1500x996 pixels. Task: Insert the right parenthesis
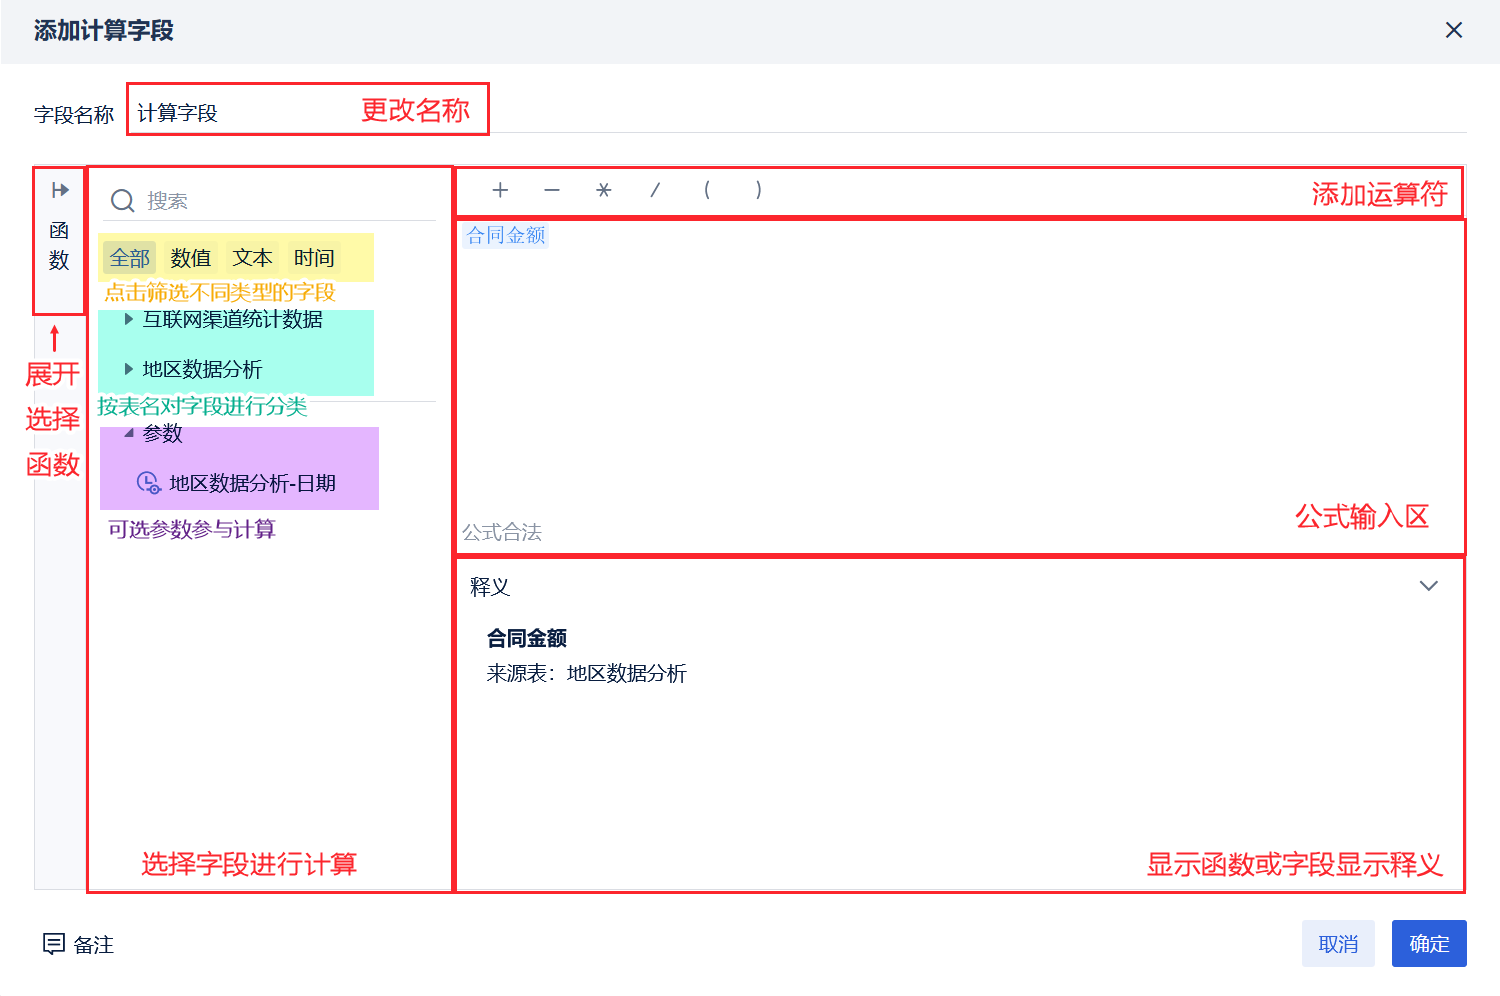pos(759,190)
